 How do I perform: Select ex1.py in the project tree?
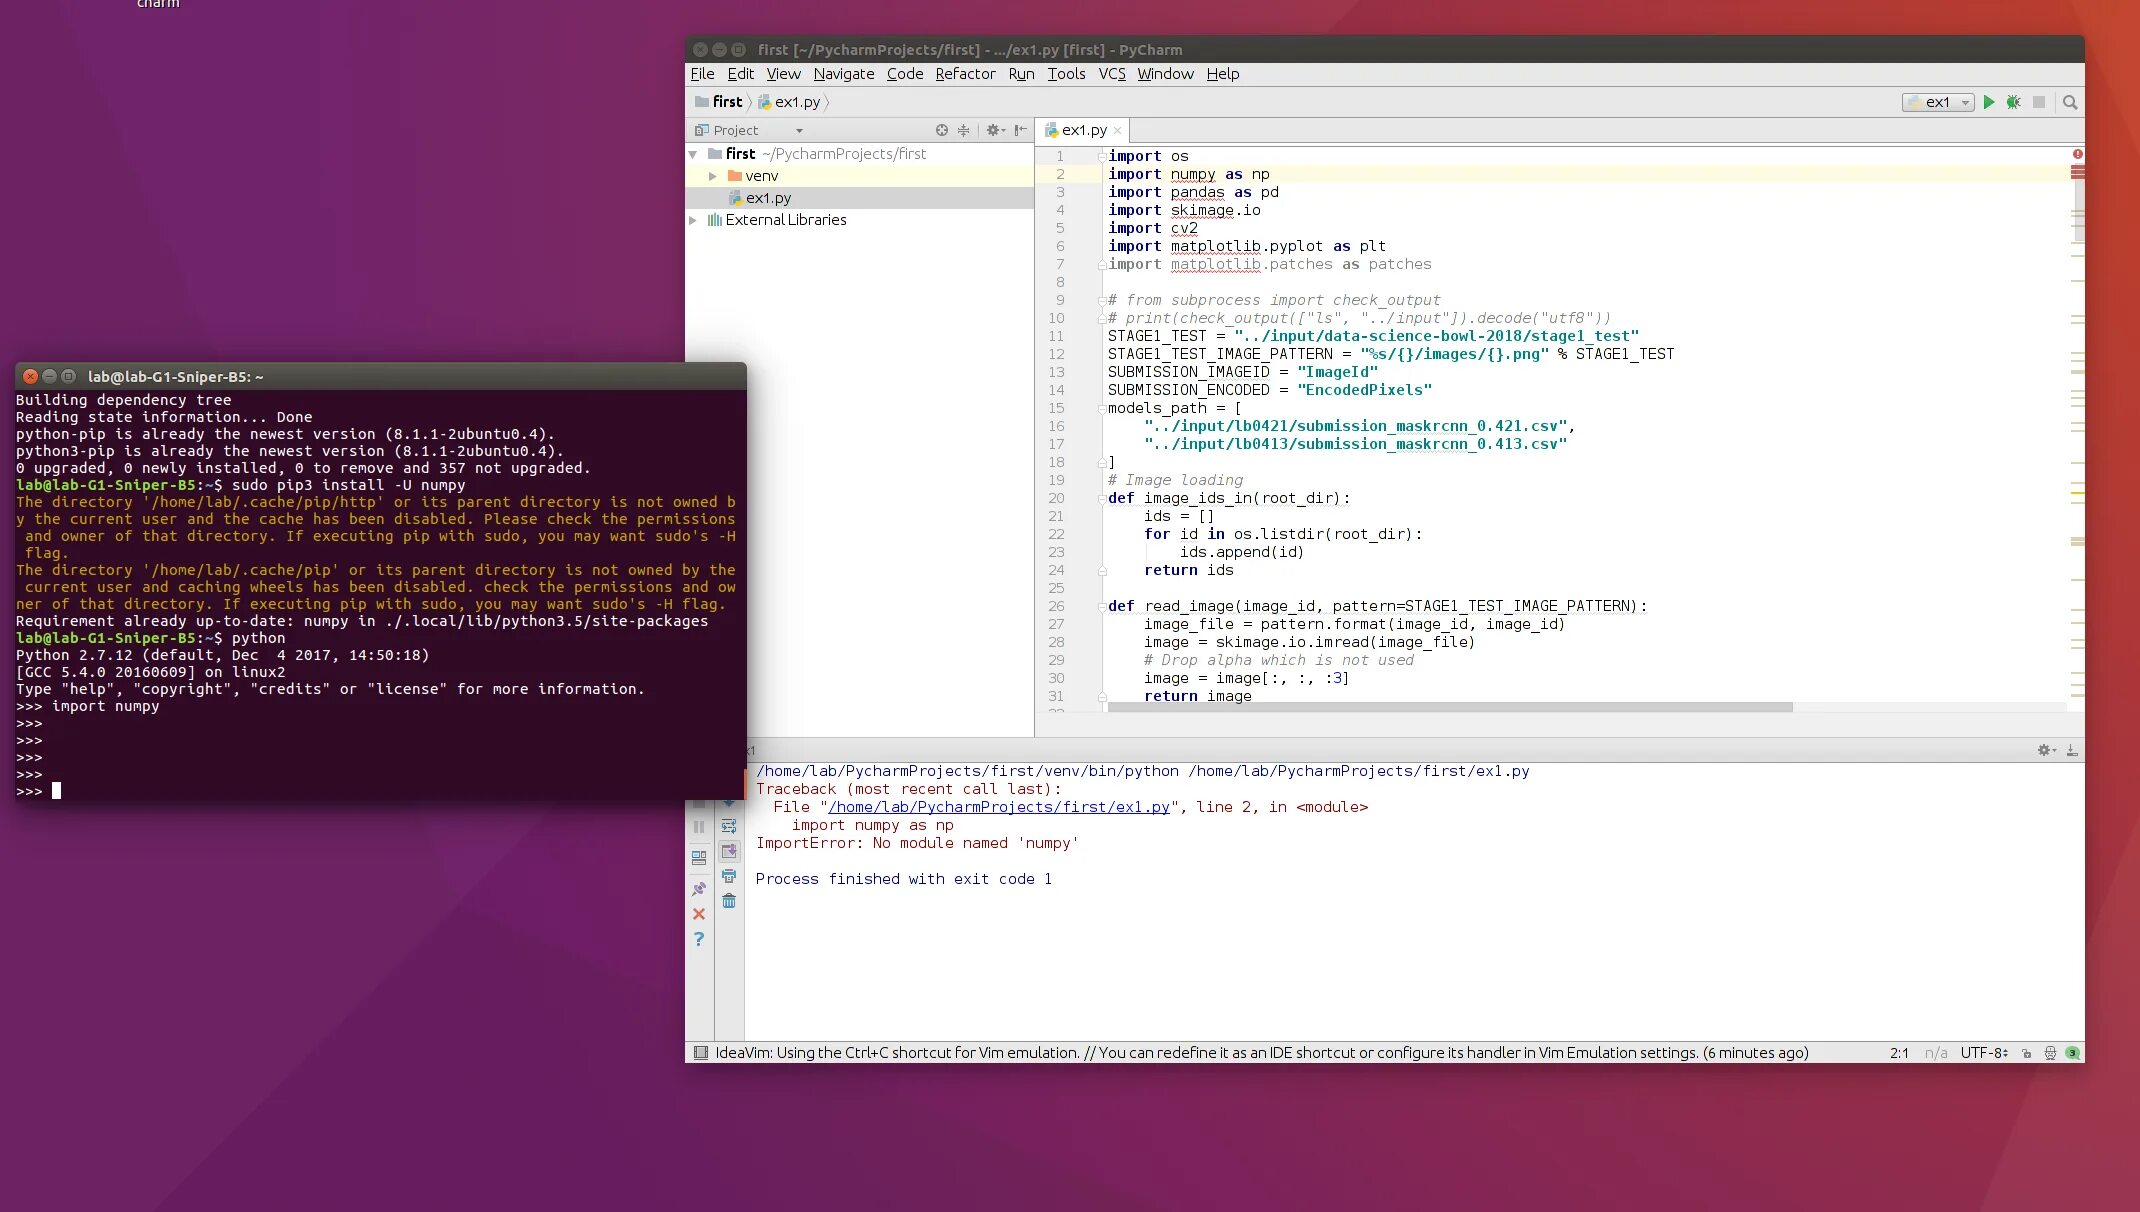tap(767, 198)
